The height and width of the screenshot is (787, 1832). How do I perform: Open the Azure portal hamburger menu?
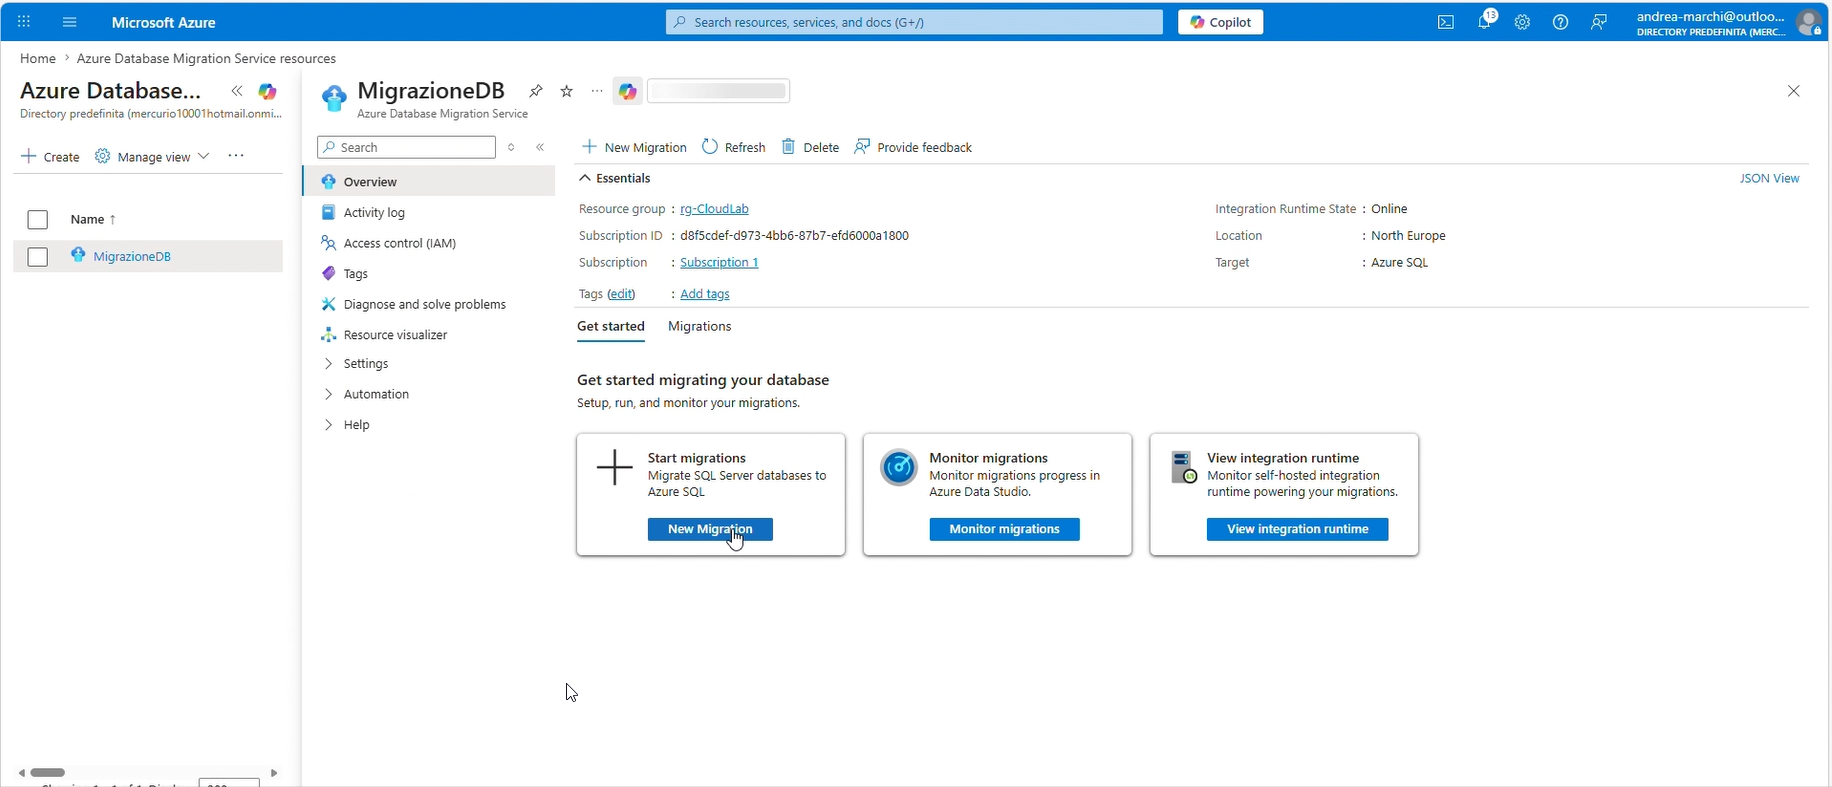pos(69,22)
